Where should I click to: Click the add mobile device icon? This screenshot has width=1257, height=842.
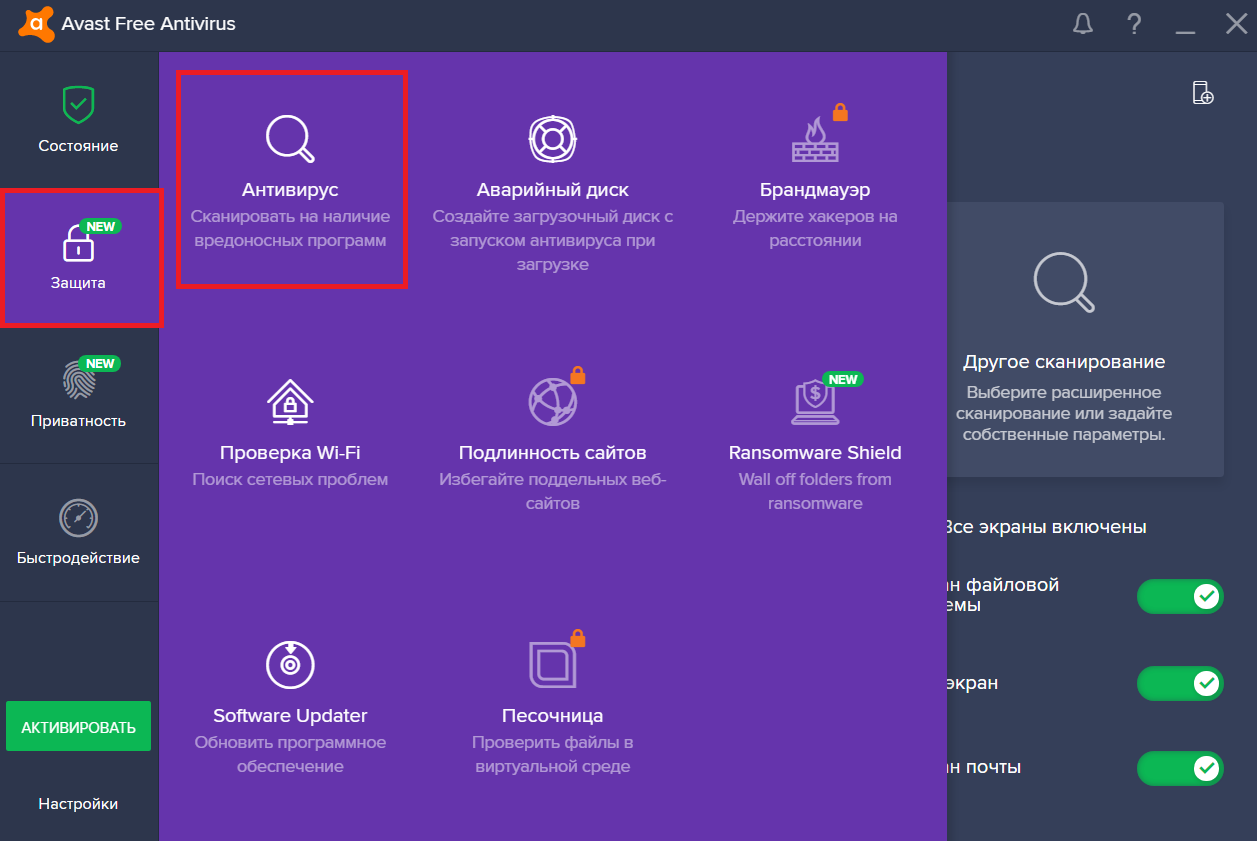(1203, 93)
